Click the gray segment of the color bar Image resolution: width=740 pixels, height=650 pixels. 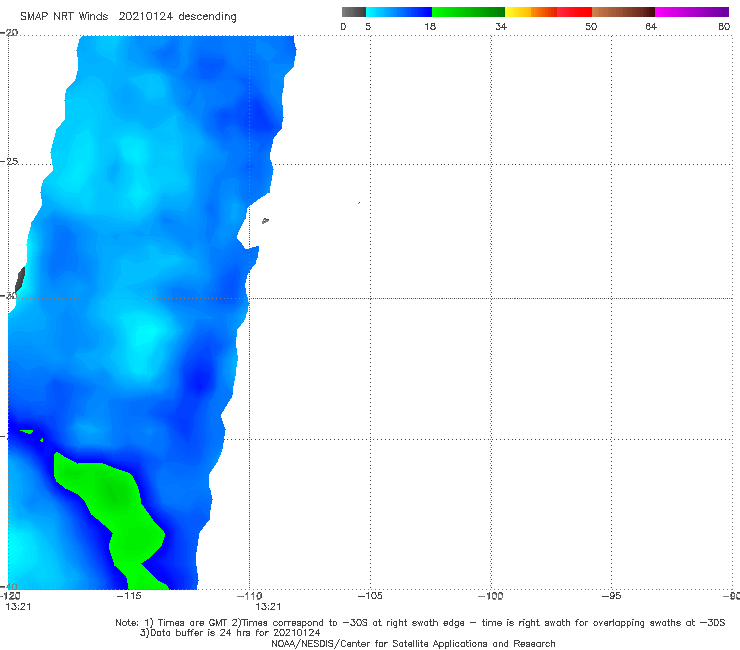click(x=354, y=12)
